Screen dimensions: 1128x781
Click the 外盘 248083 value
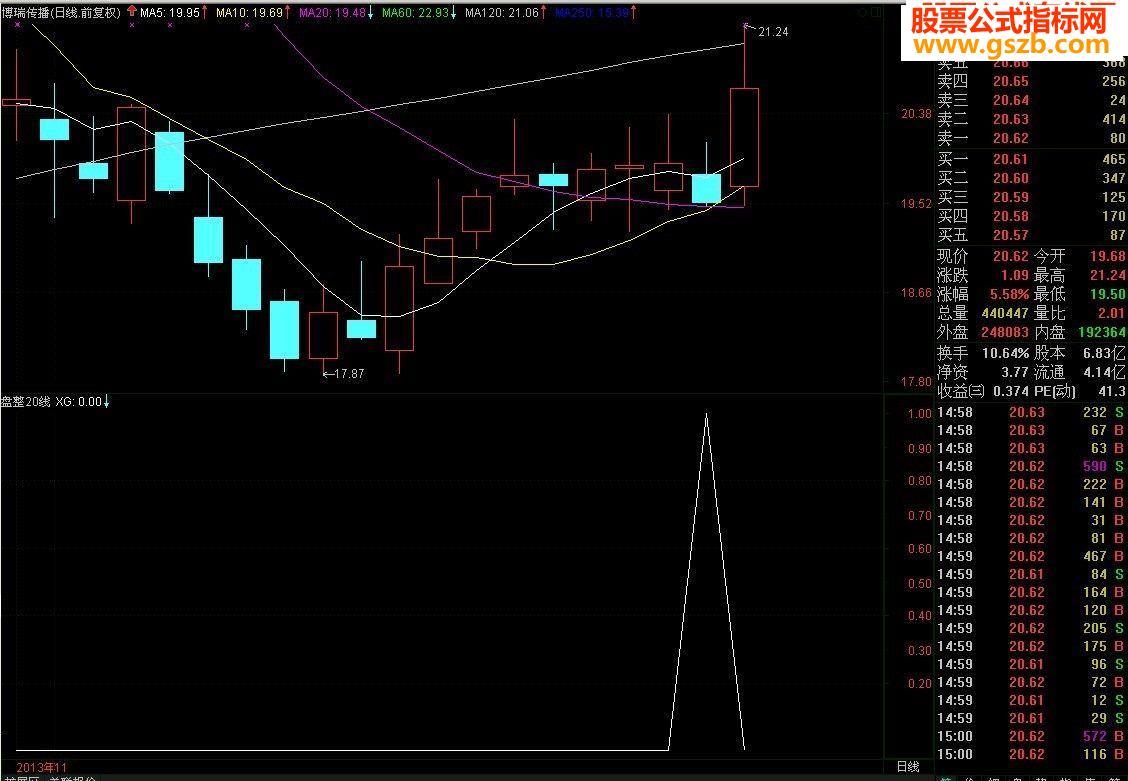click(x=1004, y=333)
